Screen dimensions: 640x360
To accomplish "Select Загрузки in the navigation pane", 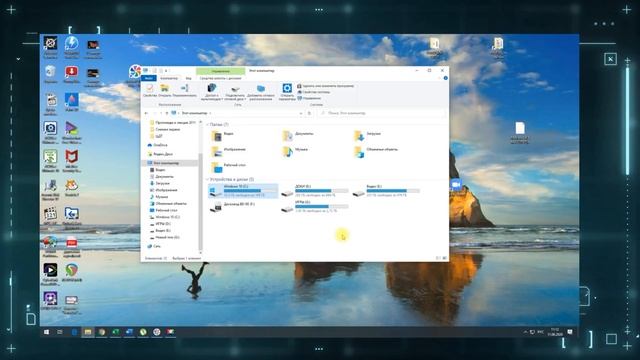I will pos(160,183).
